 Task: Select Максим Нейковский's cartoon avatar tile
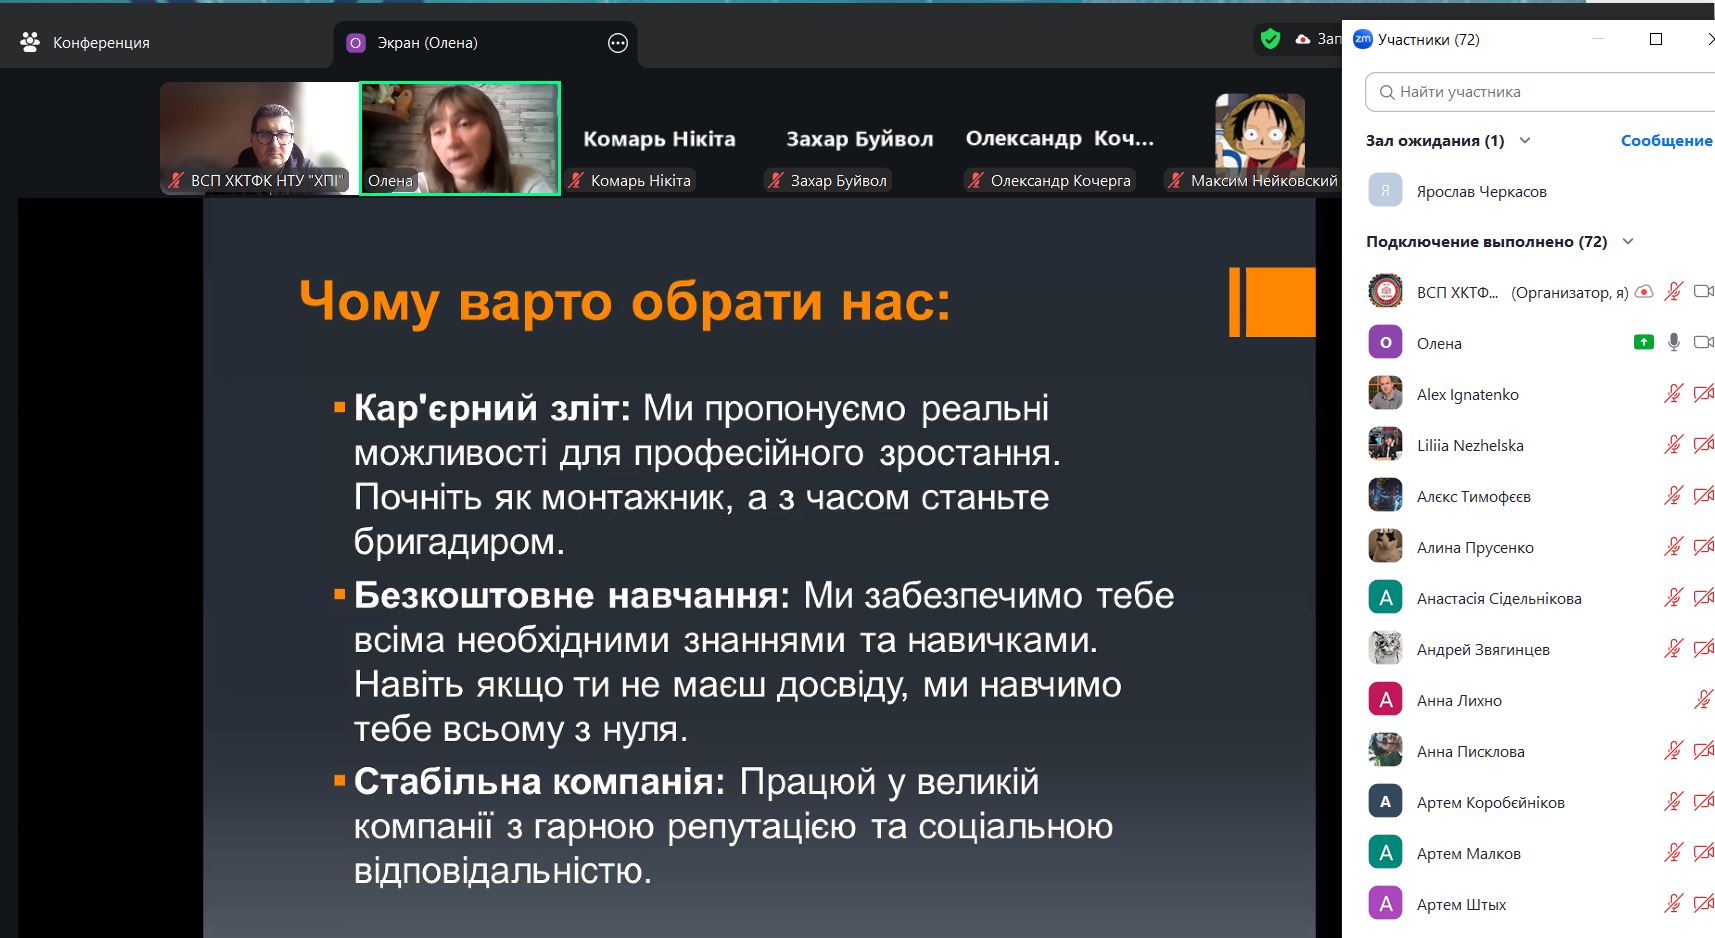point(1259,135)
